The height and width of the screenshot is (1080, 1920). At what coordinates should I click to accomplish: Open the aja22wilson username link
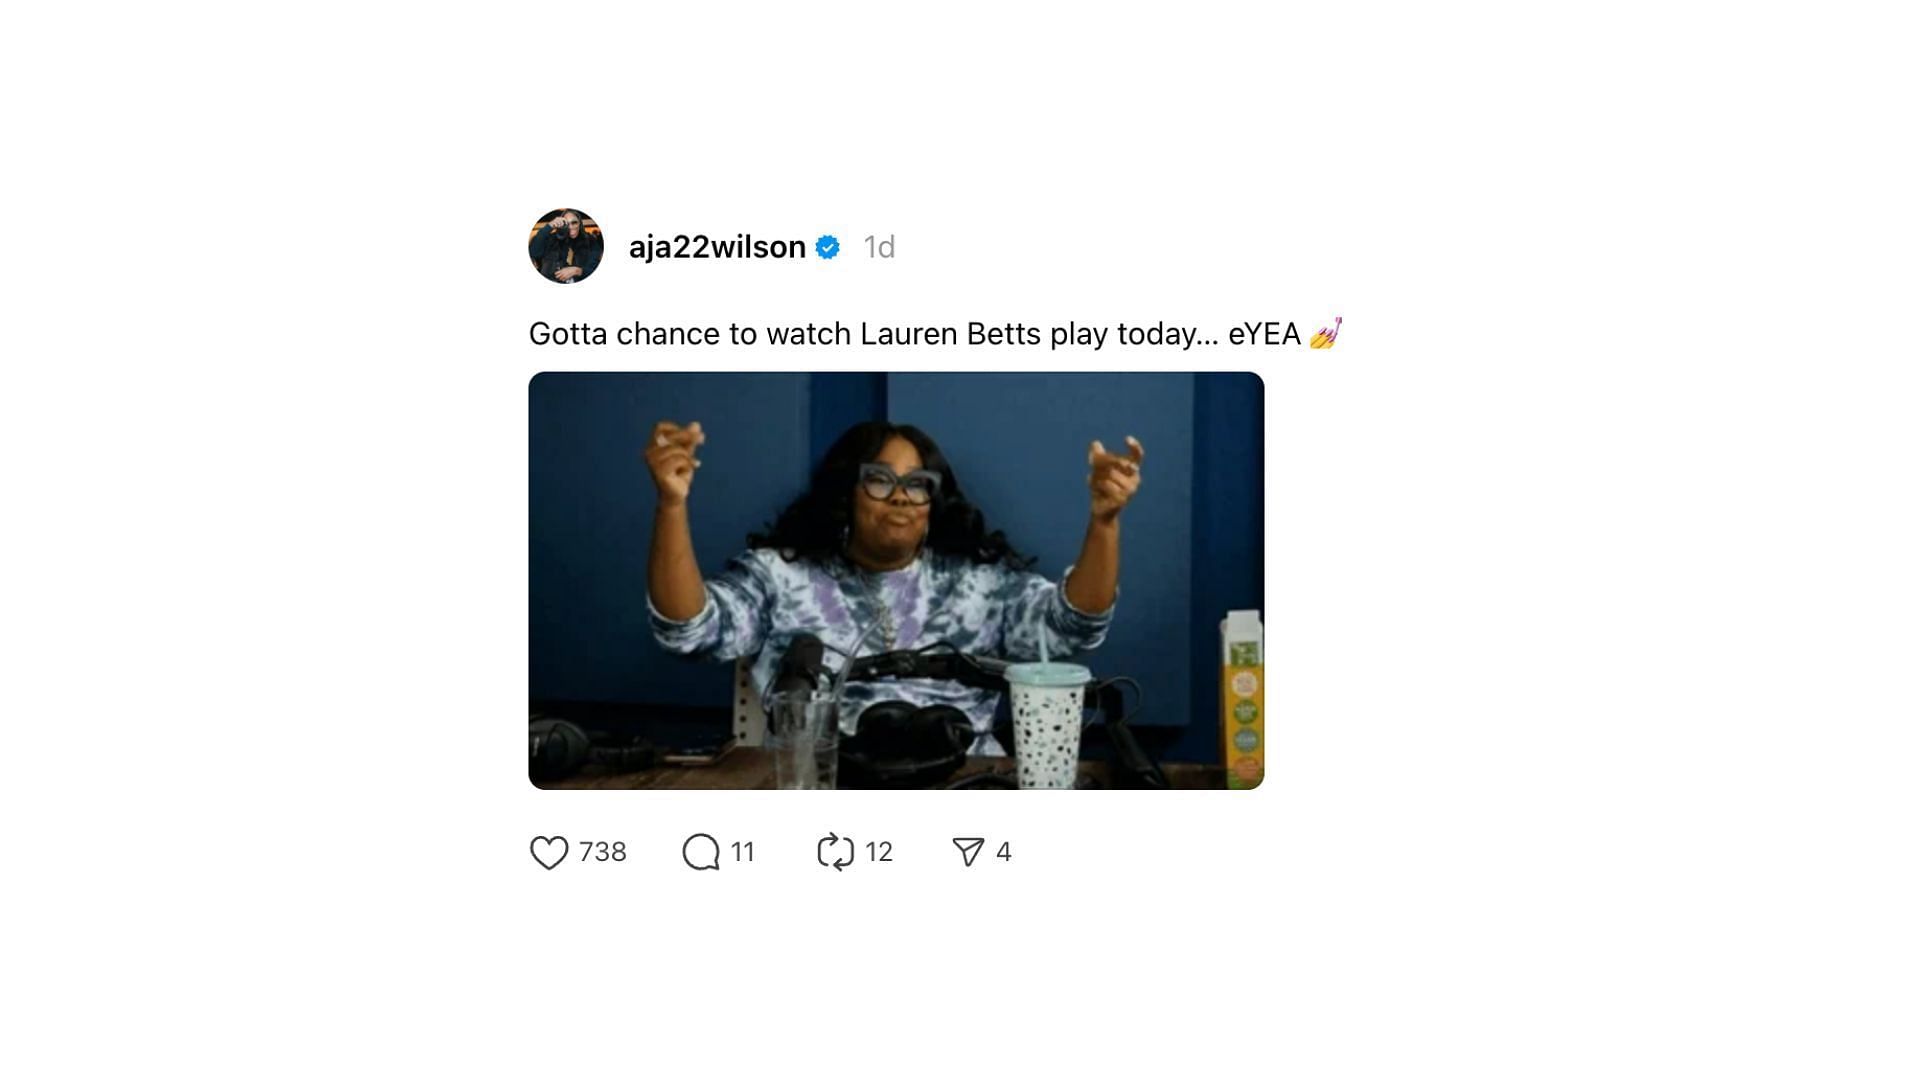tap(717, 247)
